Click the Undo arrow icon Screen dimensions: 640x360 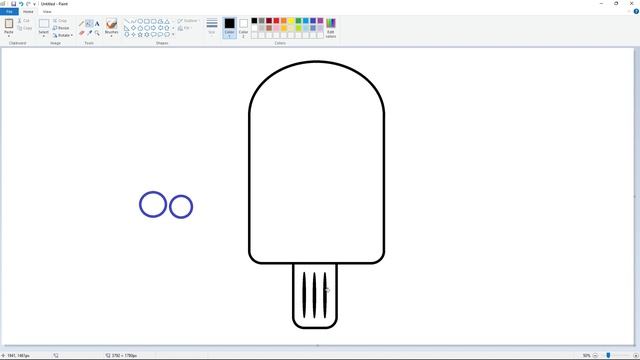(21, 4)
